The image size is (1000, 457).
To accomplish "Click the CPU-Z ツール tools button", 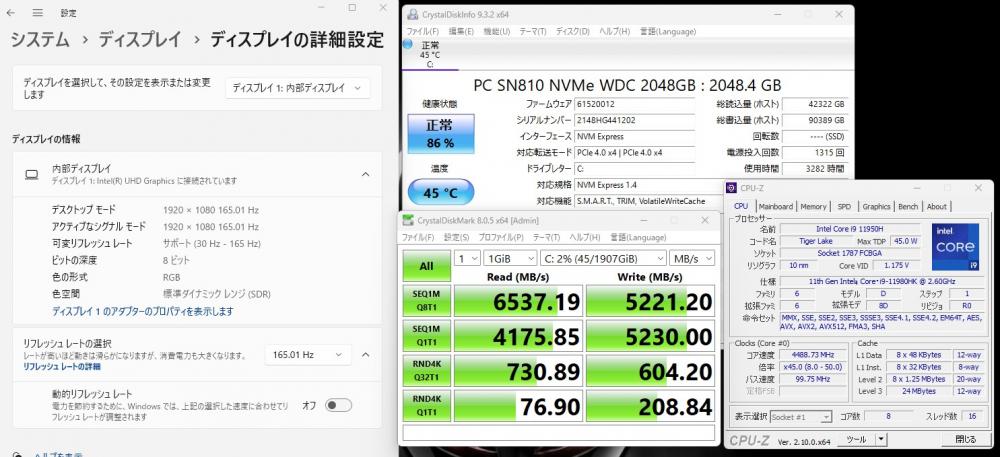I will 856,439.
